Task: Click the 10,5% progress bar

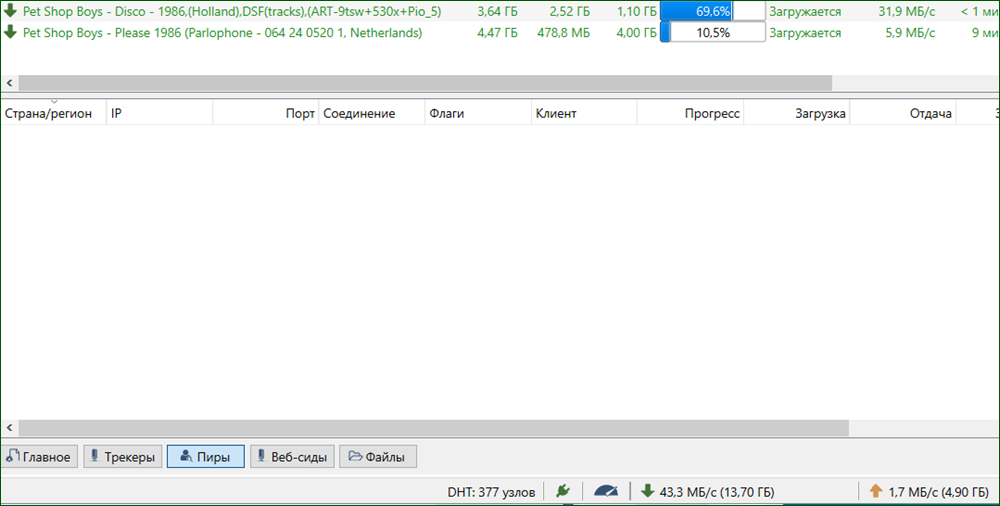Action: point(712,33)
